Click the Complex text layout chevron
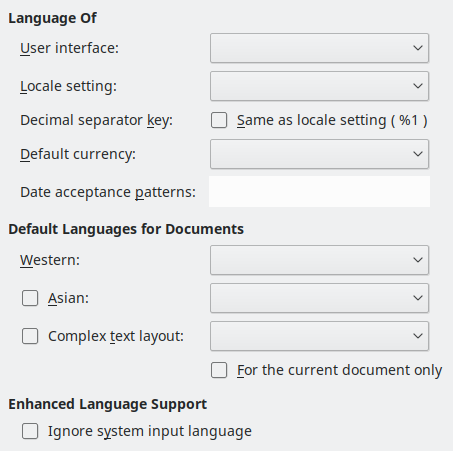The image size is (453, 451). (418, 336)
